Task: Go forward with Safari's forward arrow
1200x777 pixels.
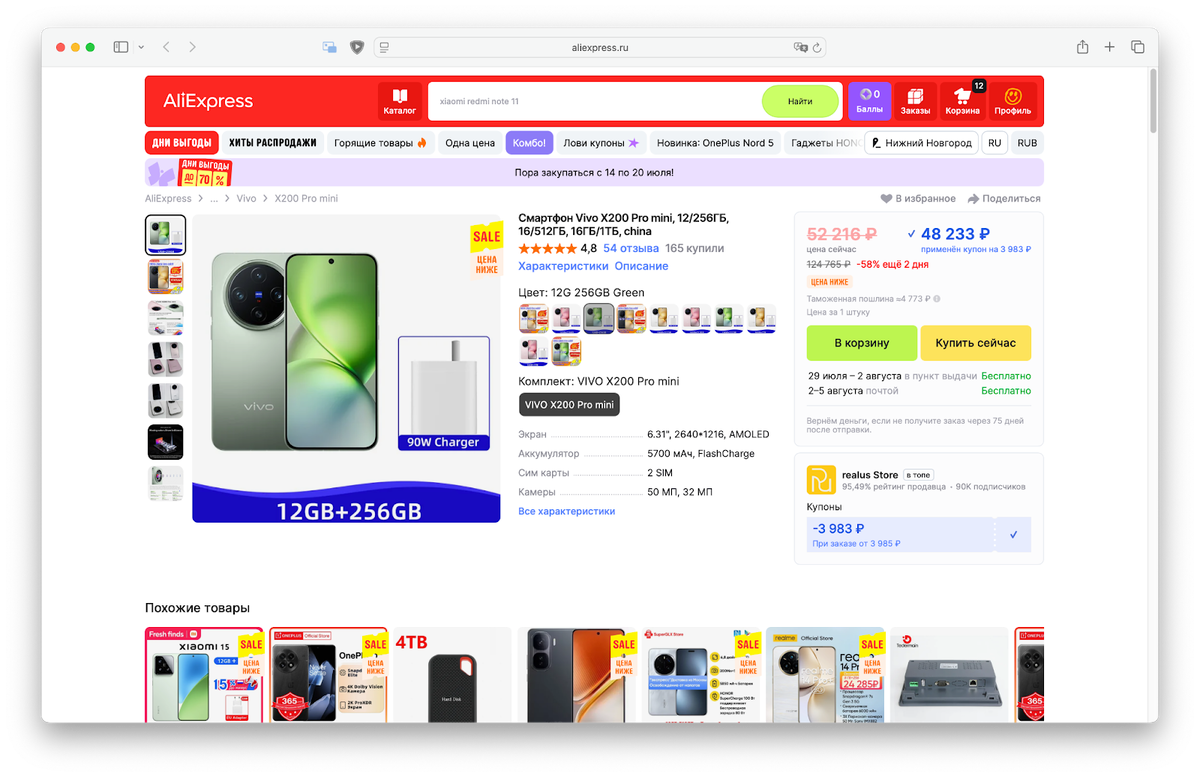Action: coord(192,47)
